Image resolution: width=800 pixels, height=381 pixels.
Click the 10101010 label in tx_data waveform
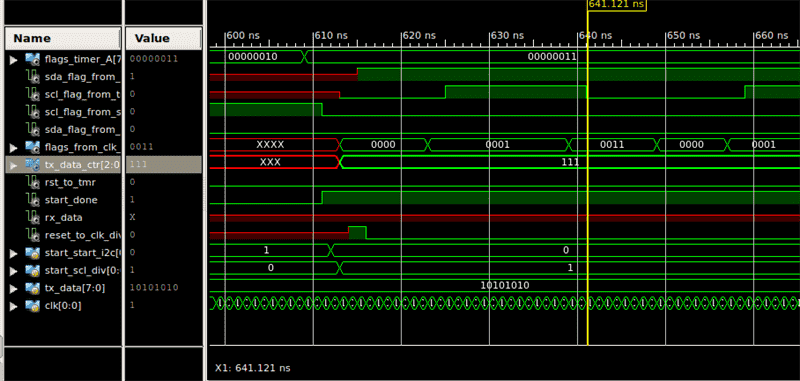point(505,286)
